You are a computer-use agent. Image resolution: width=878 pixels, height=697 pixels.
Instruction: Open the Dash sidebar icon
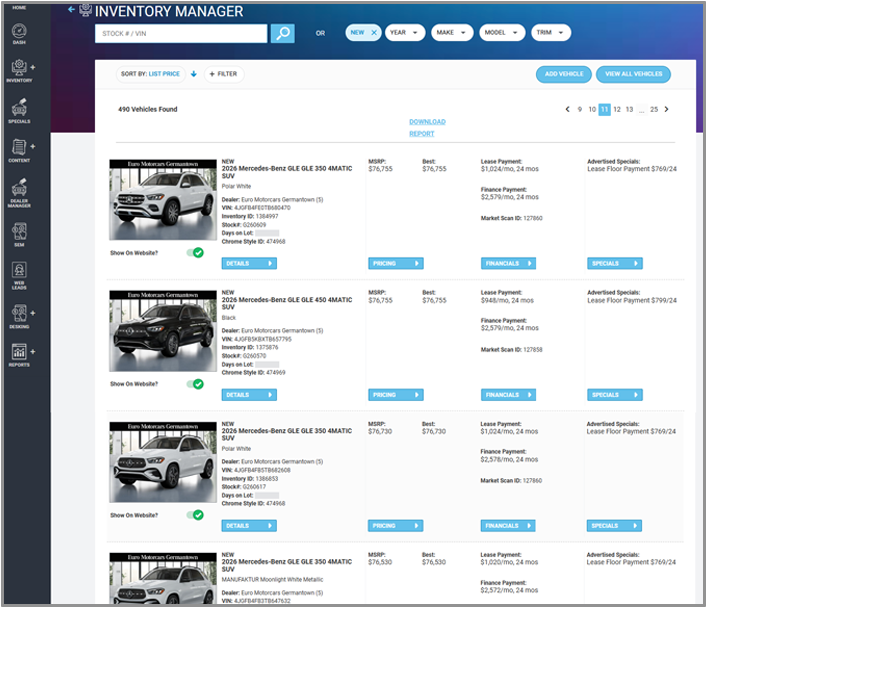(x=19, y=34)
